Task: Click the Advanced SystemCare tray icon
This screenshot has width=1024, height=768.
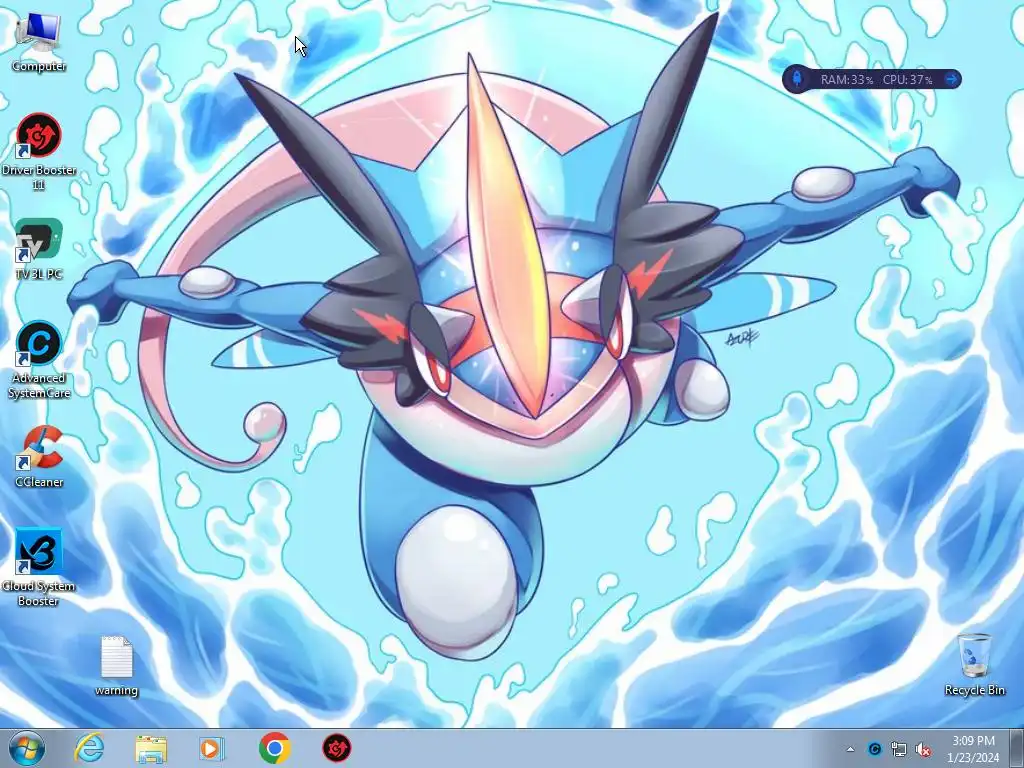Action: click(874, 749)
